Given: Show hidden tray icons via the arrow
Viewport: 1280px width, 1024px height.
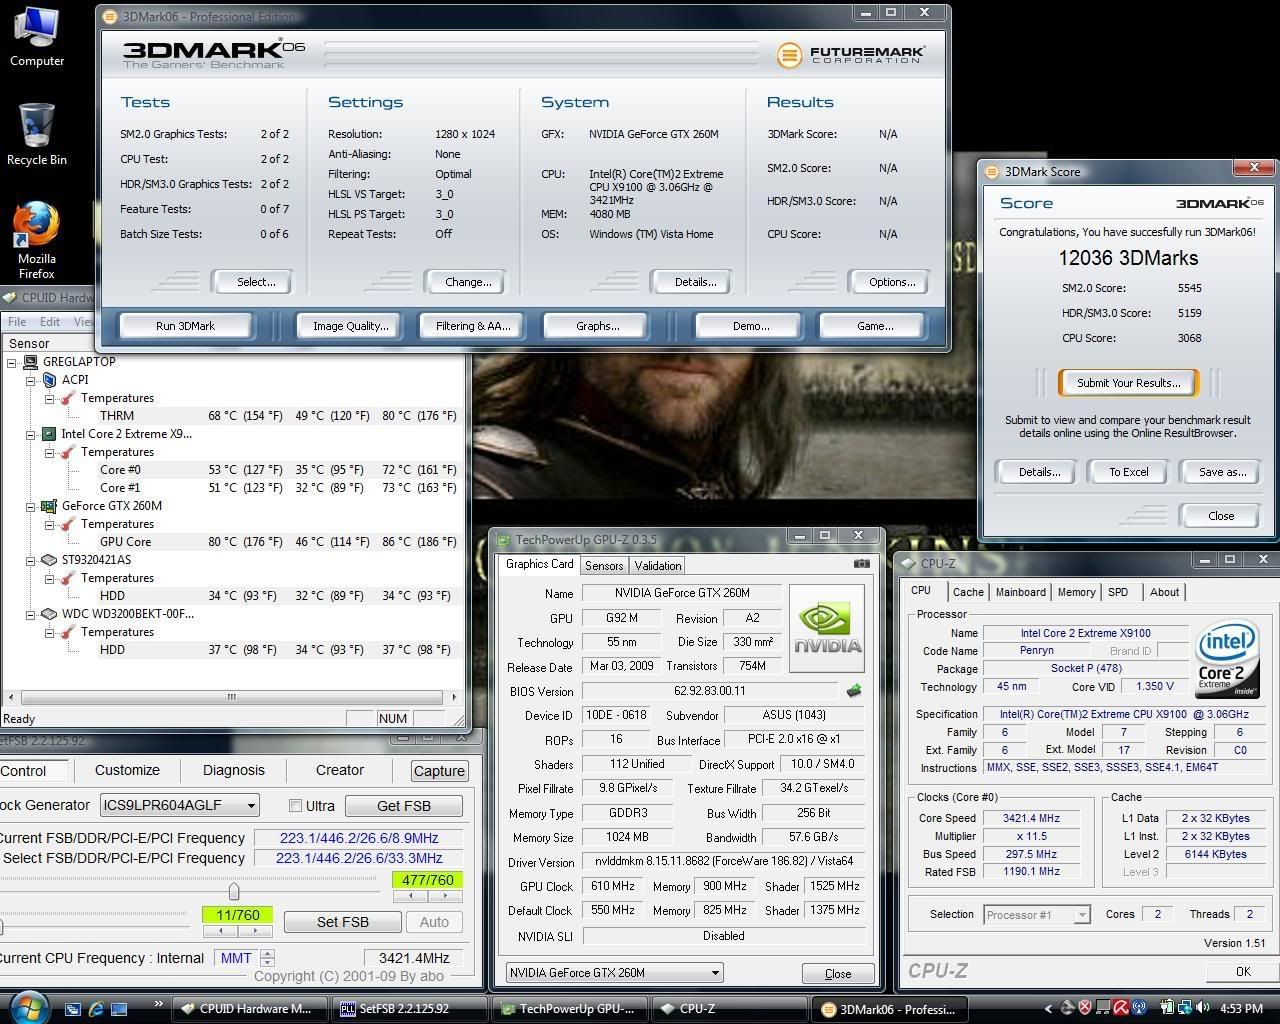Looking at the screenshot, I should click(x=1048, y=1009).
